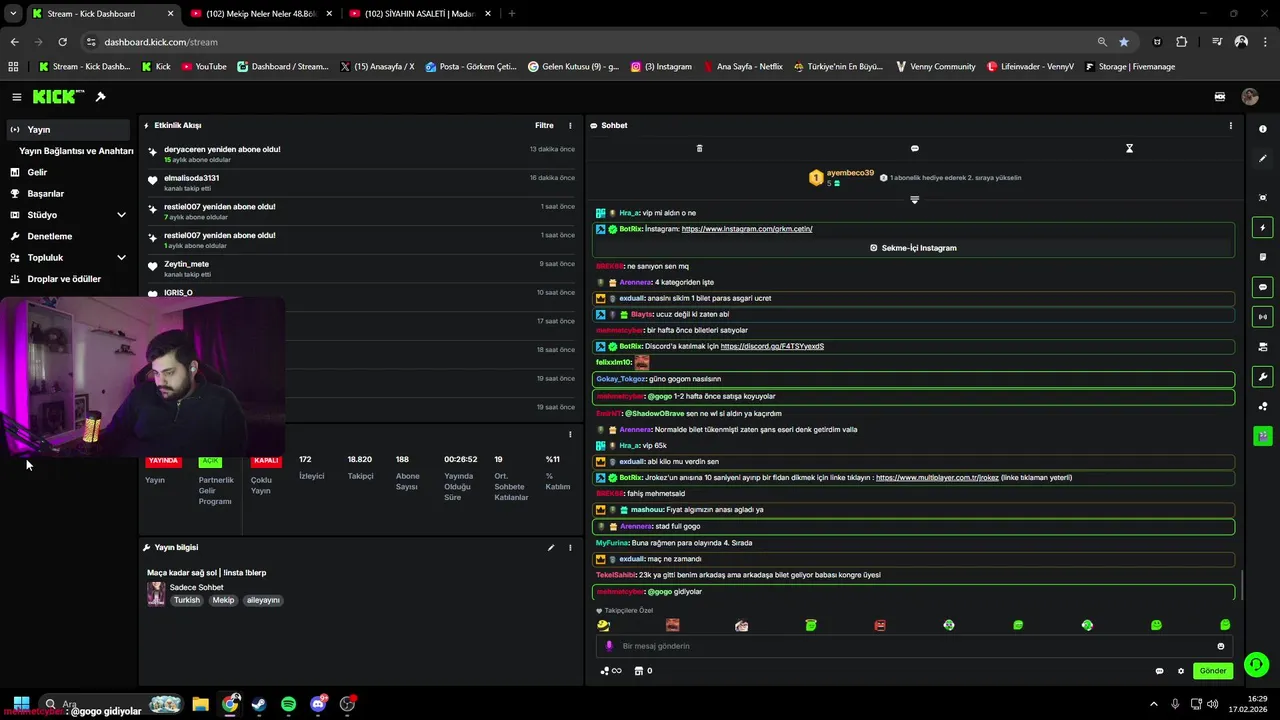The image size is (1280, 720).
Task: Open the multiplayer.com.tr link in chat
Action: pos(937,478)
